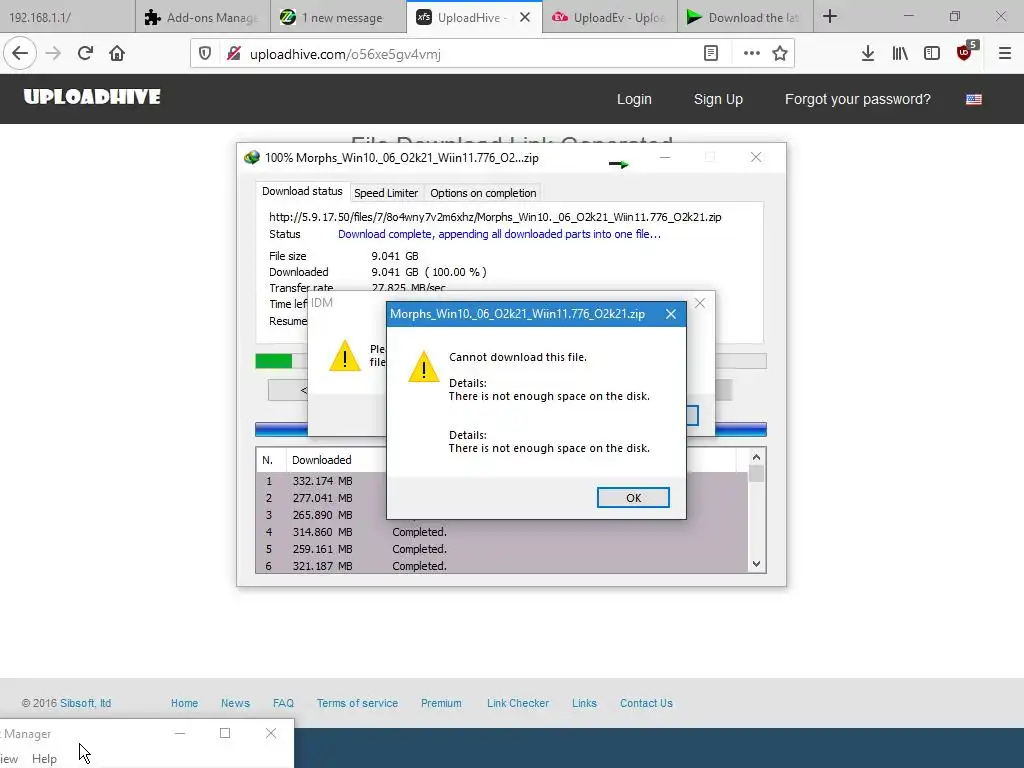This screenshot has width=1024, height=768.
Task: Switch to the UploadEv tab
Action: tap(609, 18)
